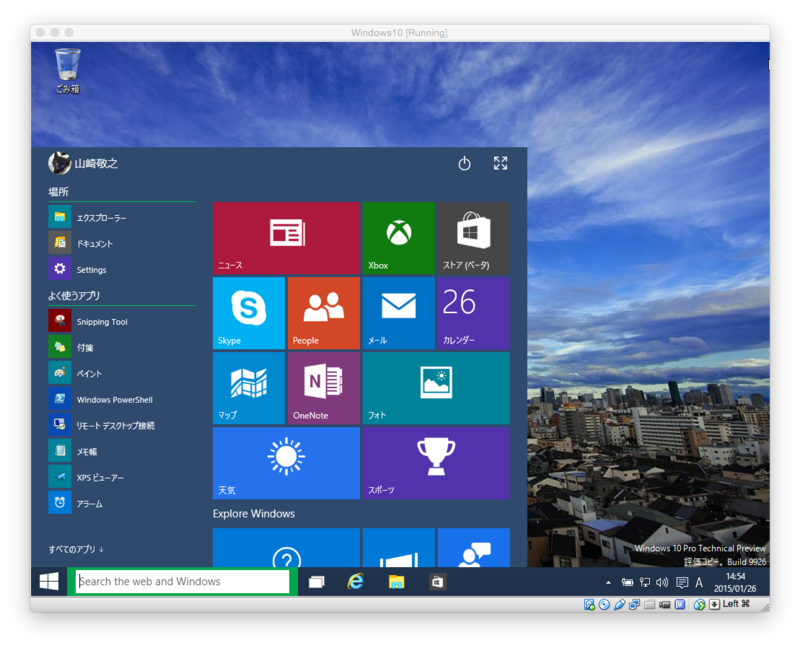Click the VirtualBox optical disk status icon
The height and width of the screenshot is (648, 800).
coord(604,605)
